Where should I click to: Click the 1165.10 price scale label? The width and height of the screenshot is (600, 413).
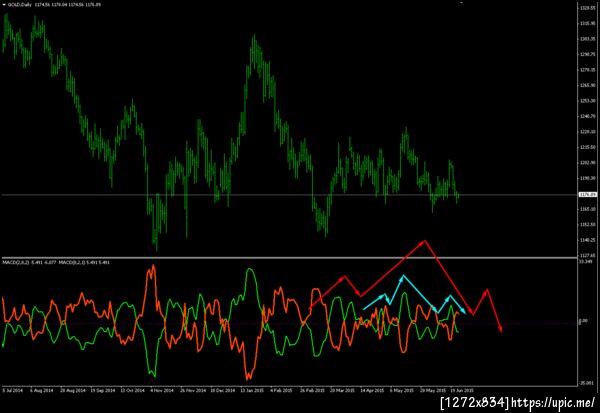[x=587, y=209]
